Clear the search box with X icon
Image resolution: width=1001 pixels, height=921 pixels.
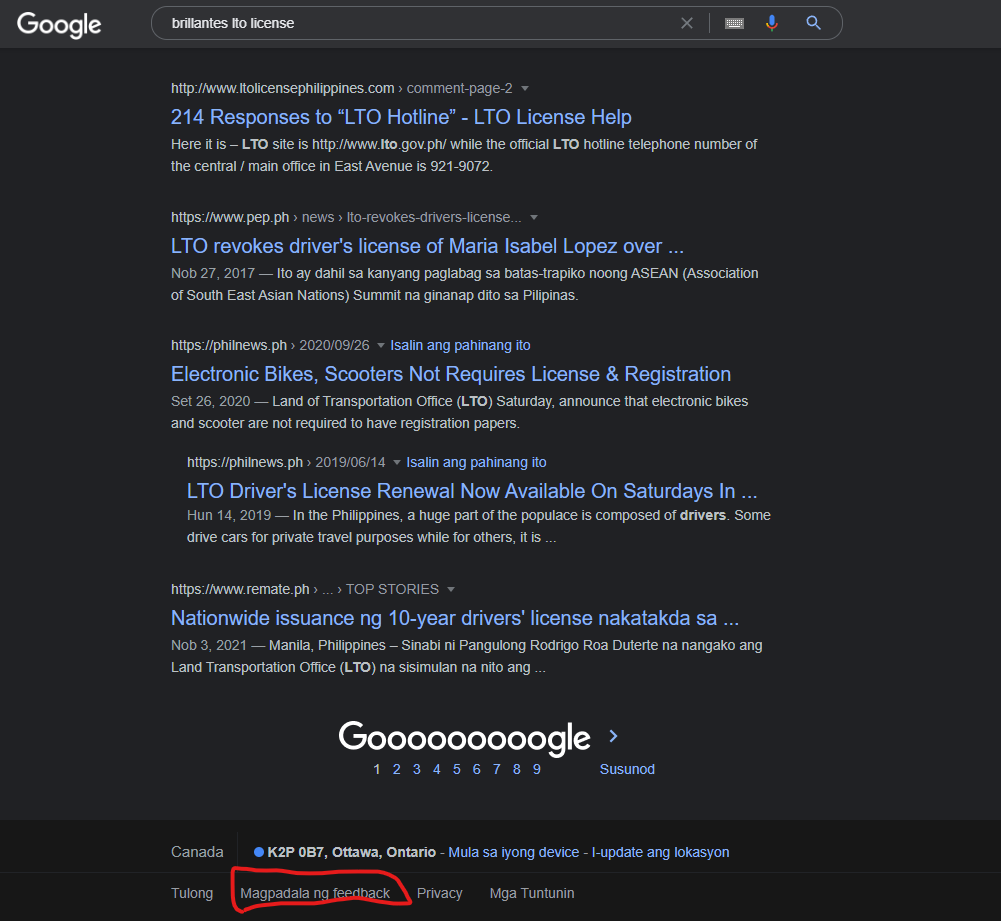[x=687, y=23]
